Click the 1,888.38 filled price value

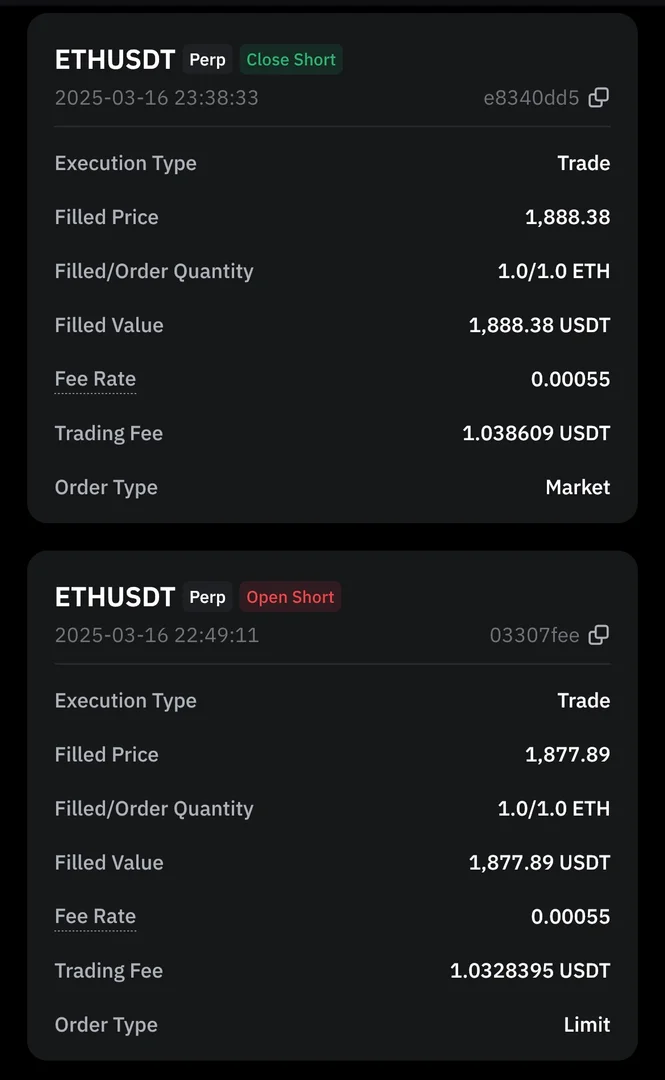coord(567,217)
